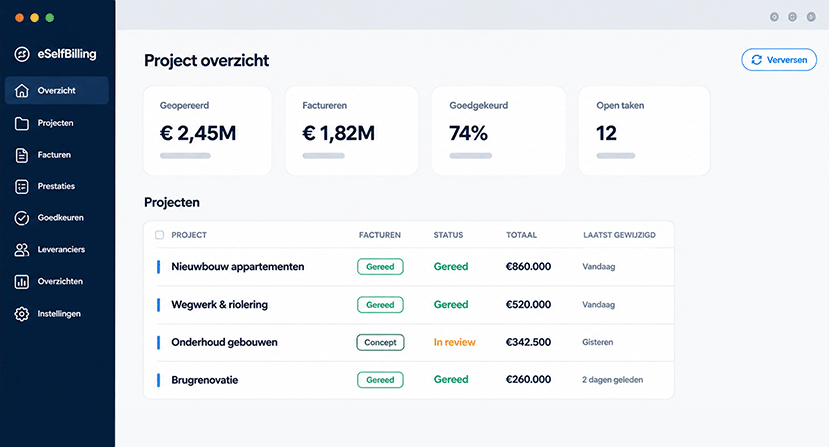This screenshot has height=447, width=829.
Task: Click the Leveranciers people icon
Action: (x=22, y=250)
